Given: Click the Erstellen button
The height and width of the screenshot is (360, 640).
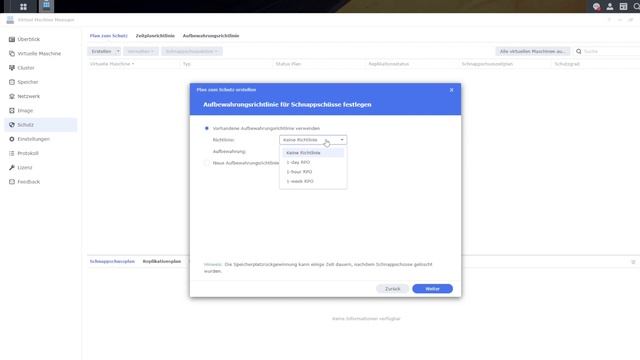Looking at the screenshot, I should 101,51.
